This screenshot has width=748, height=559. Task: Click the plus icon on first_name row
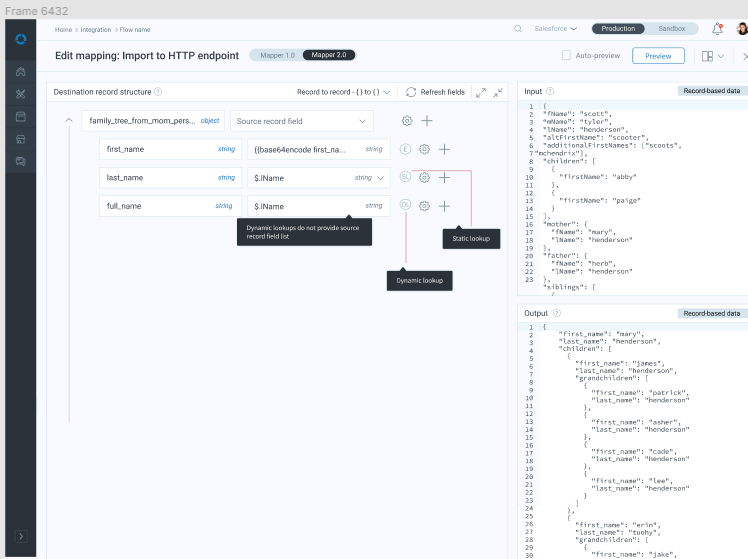444,149
